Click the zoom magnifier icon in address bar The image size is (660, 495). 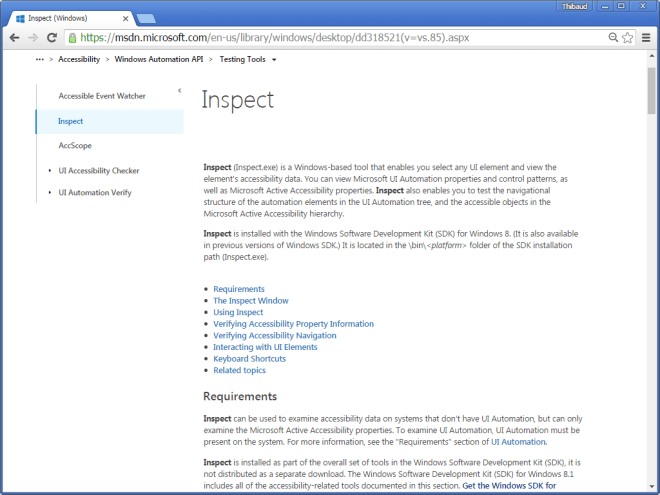[x=611, y=38]
